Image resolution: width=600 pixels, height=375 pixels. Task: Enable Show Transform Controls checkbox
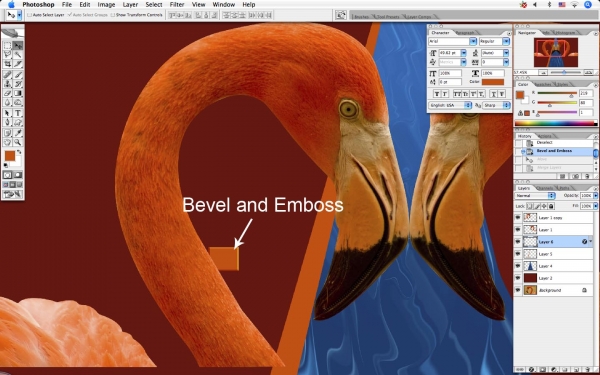(x=112, y=15)
